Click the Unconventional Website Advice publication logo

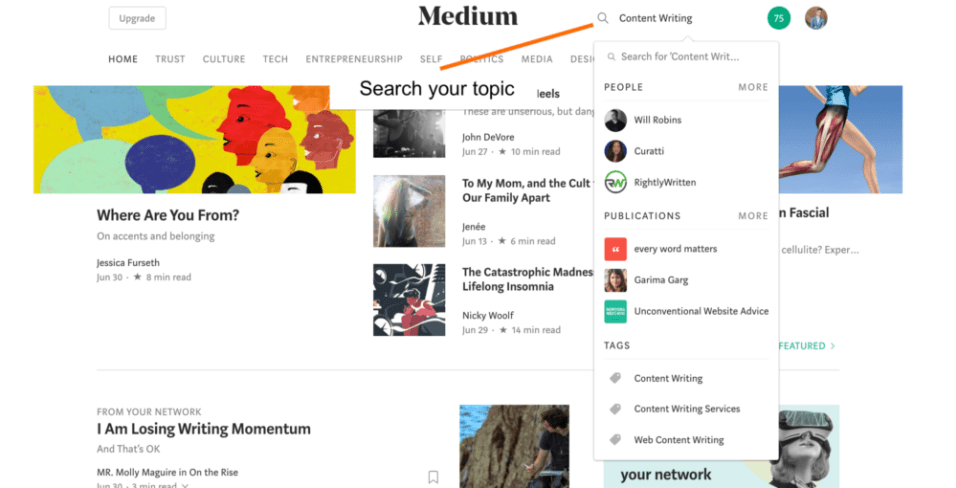(615, 311)
